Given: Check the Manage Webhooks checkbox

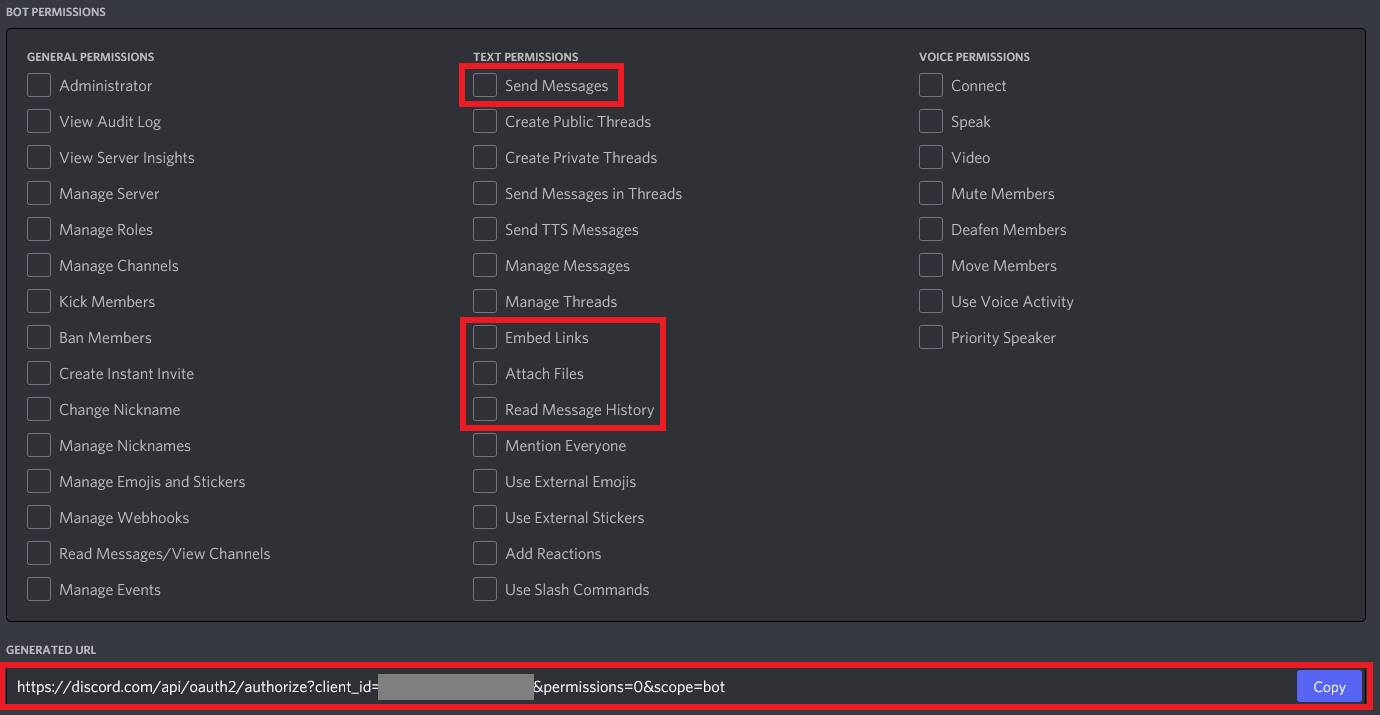Looking at the screenshot, I should [39, 518].
